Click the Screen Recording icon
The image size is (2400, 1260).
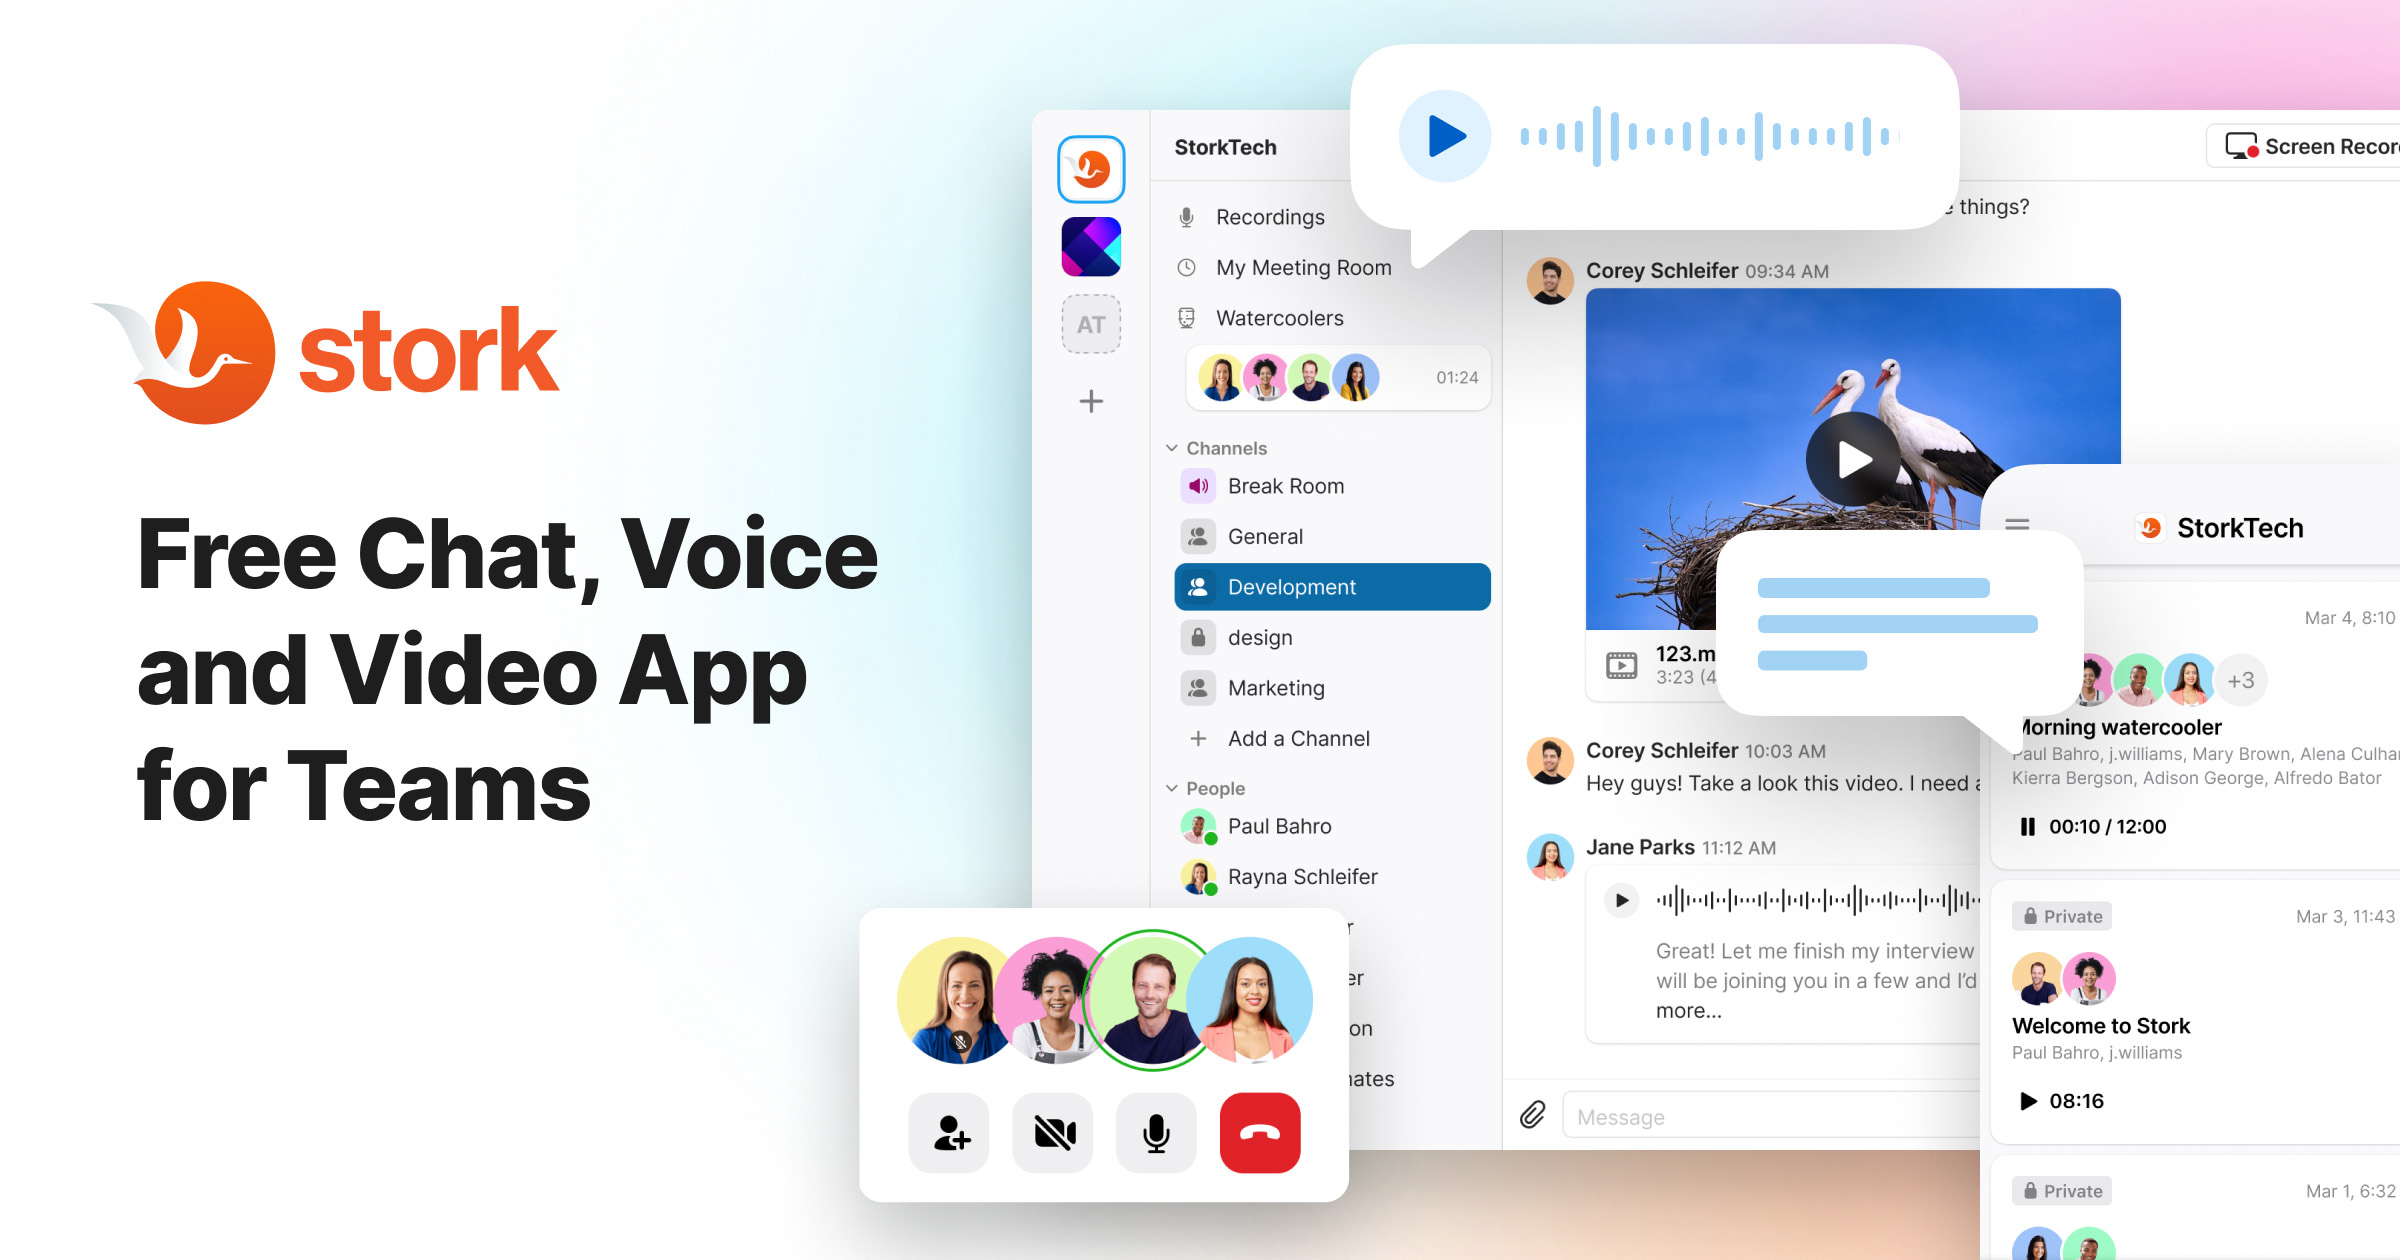(2230, 152)
